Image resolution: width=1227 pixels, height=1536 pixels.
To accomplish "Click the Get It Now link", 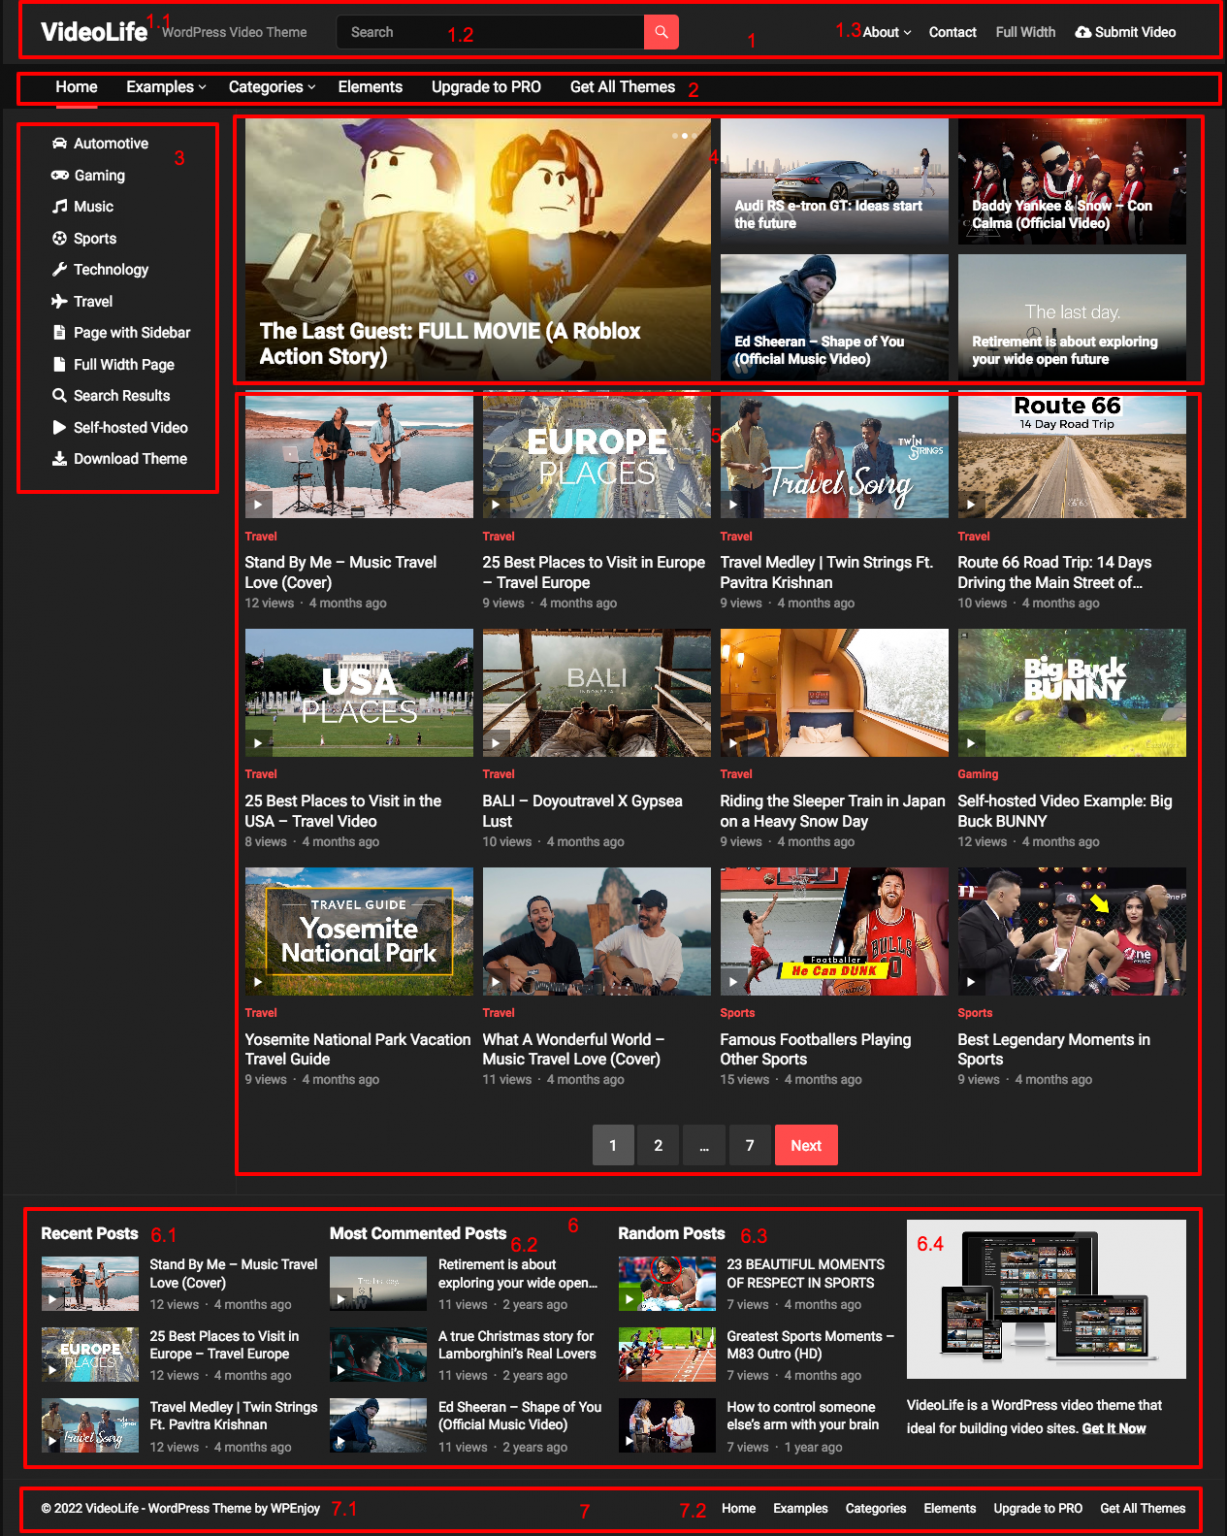I will [x=1114, y=1428].
